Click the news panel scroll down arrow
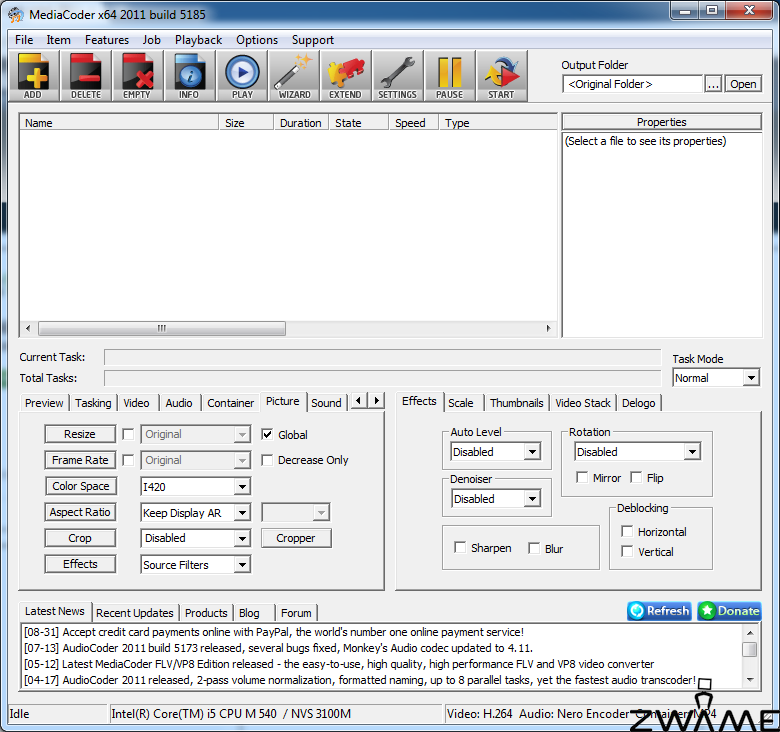780x732 pixels. point(750,680)
